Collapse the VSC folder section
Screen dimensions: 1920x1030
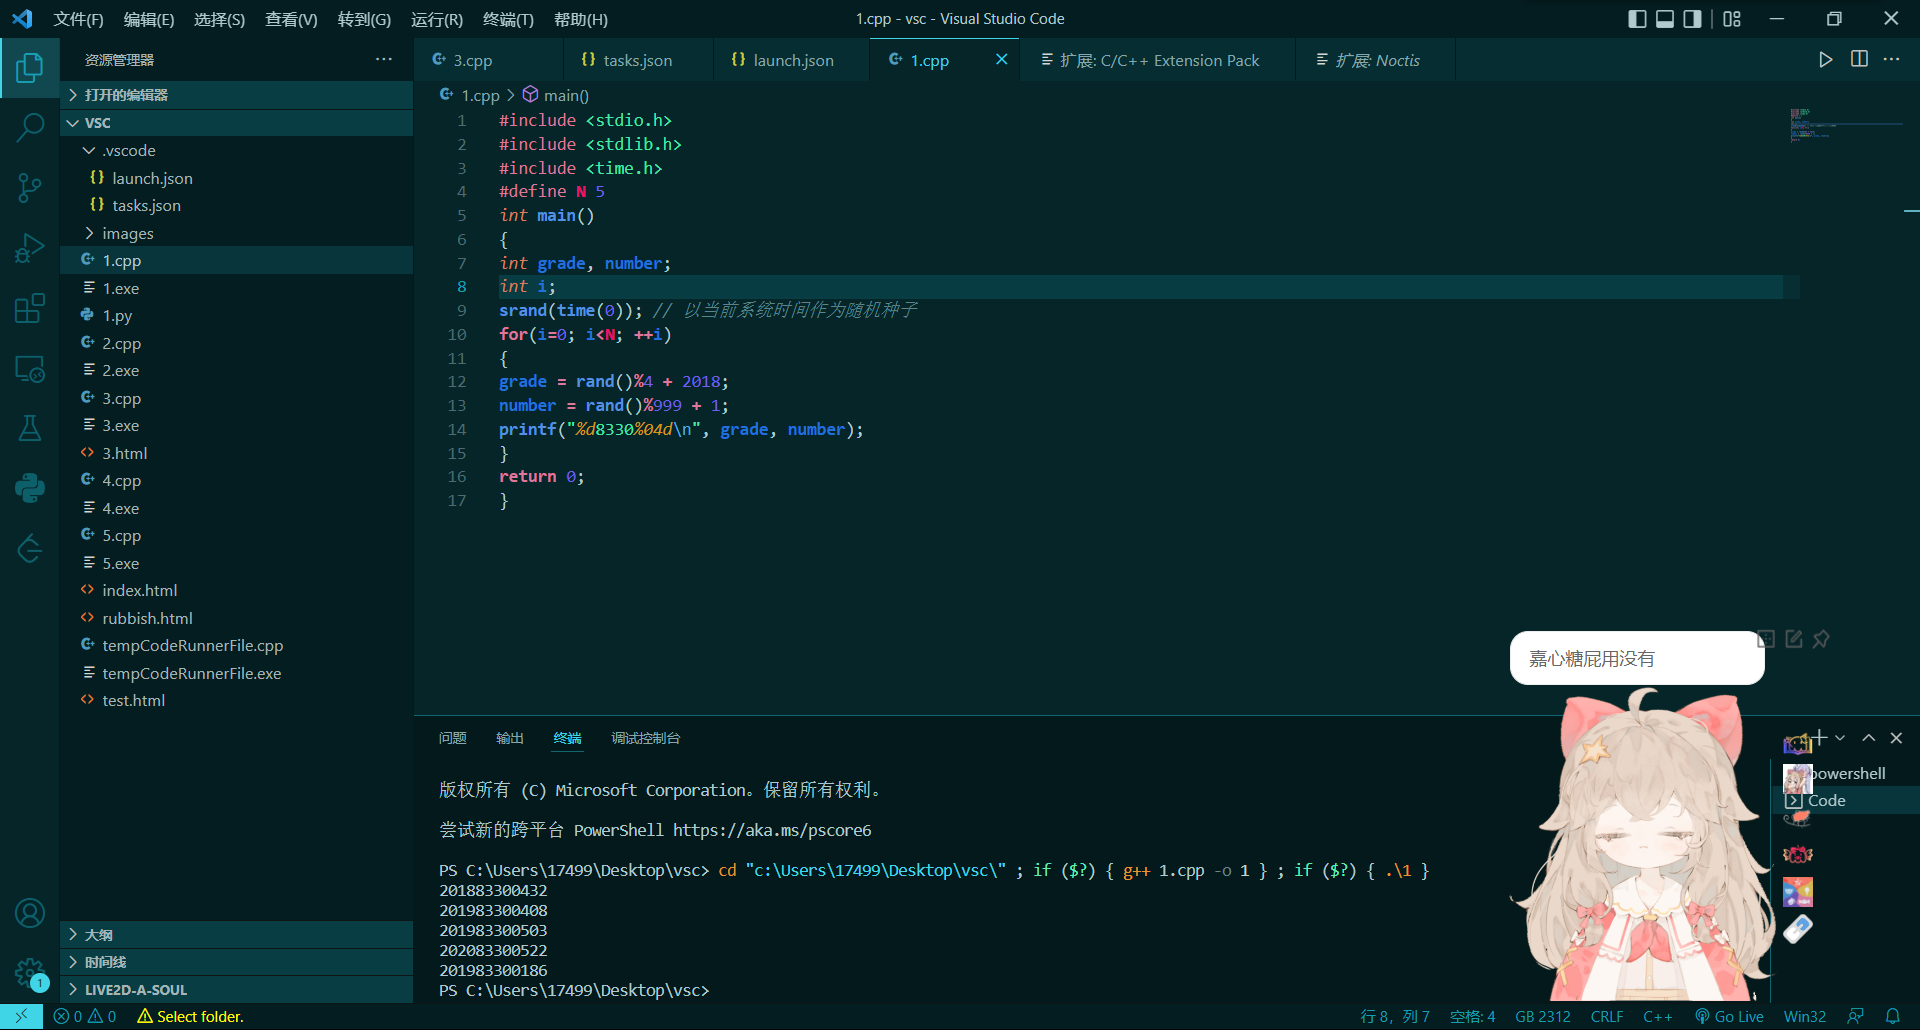pos(236,123)
